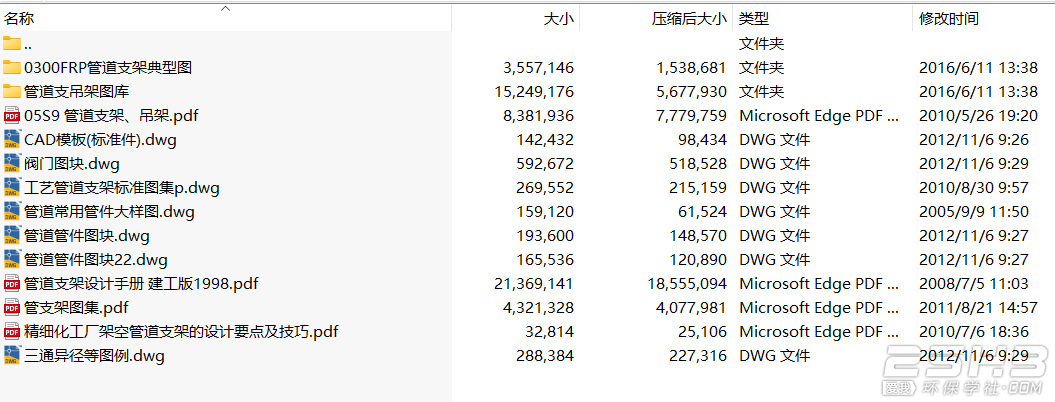This screenshot has height=402, width=1055.
Task: Click the 压缩后大小 column header
Action: click(689, 19)
